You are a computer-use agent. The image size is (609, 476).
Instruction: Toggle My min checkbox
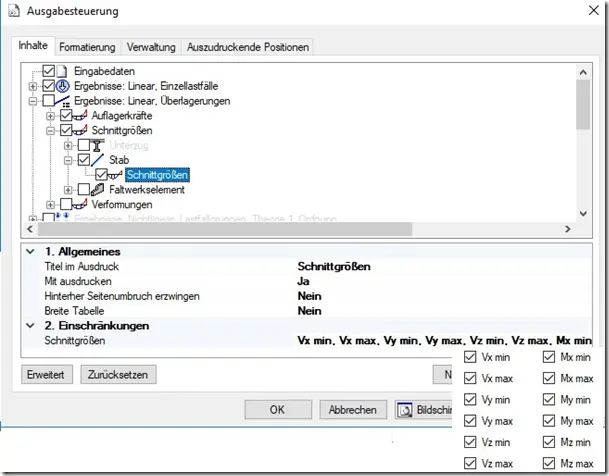tap(549, 400)
